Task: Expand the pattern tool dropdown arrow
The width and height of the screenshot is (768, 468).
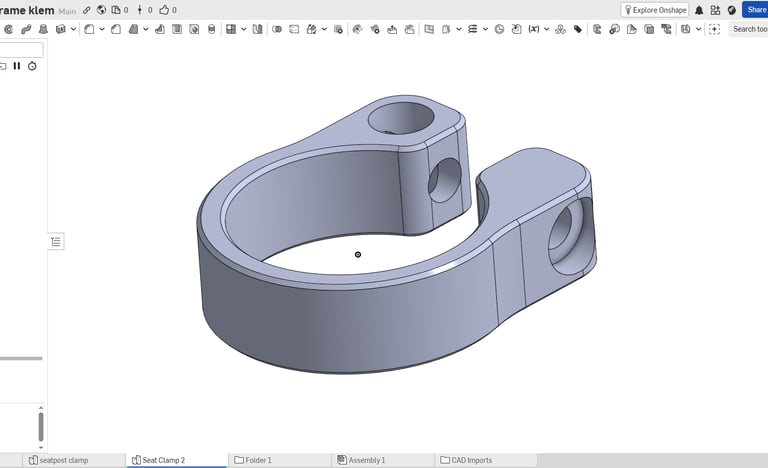Action: 244,29
